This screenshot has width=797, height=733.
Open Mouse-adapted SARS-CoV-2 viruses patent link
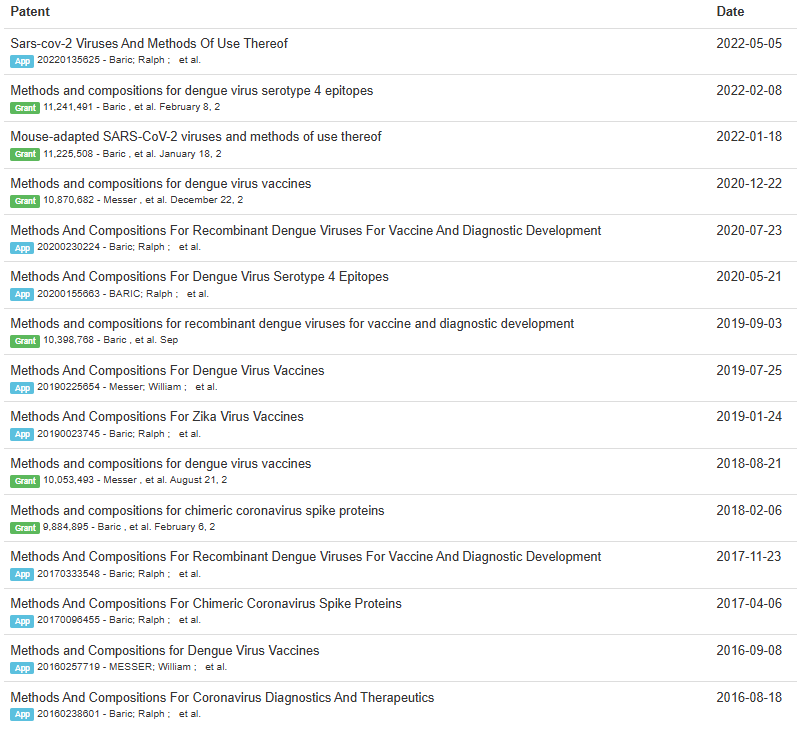(x=196, y=137)
